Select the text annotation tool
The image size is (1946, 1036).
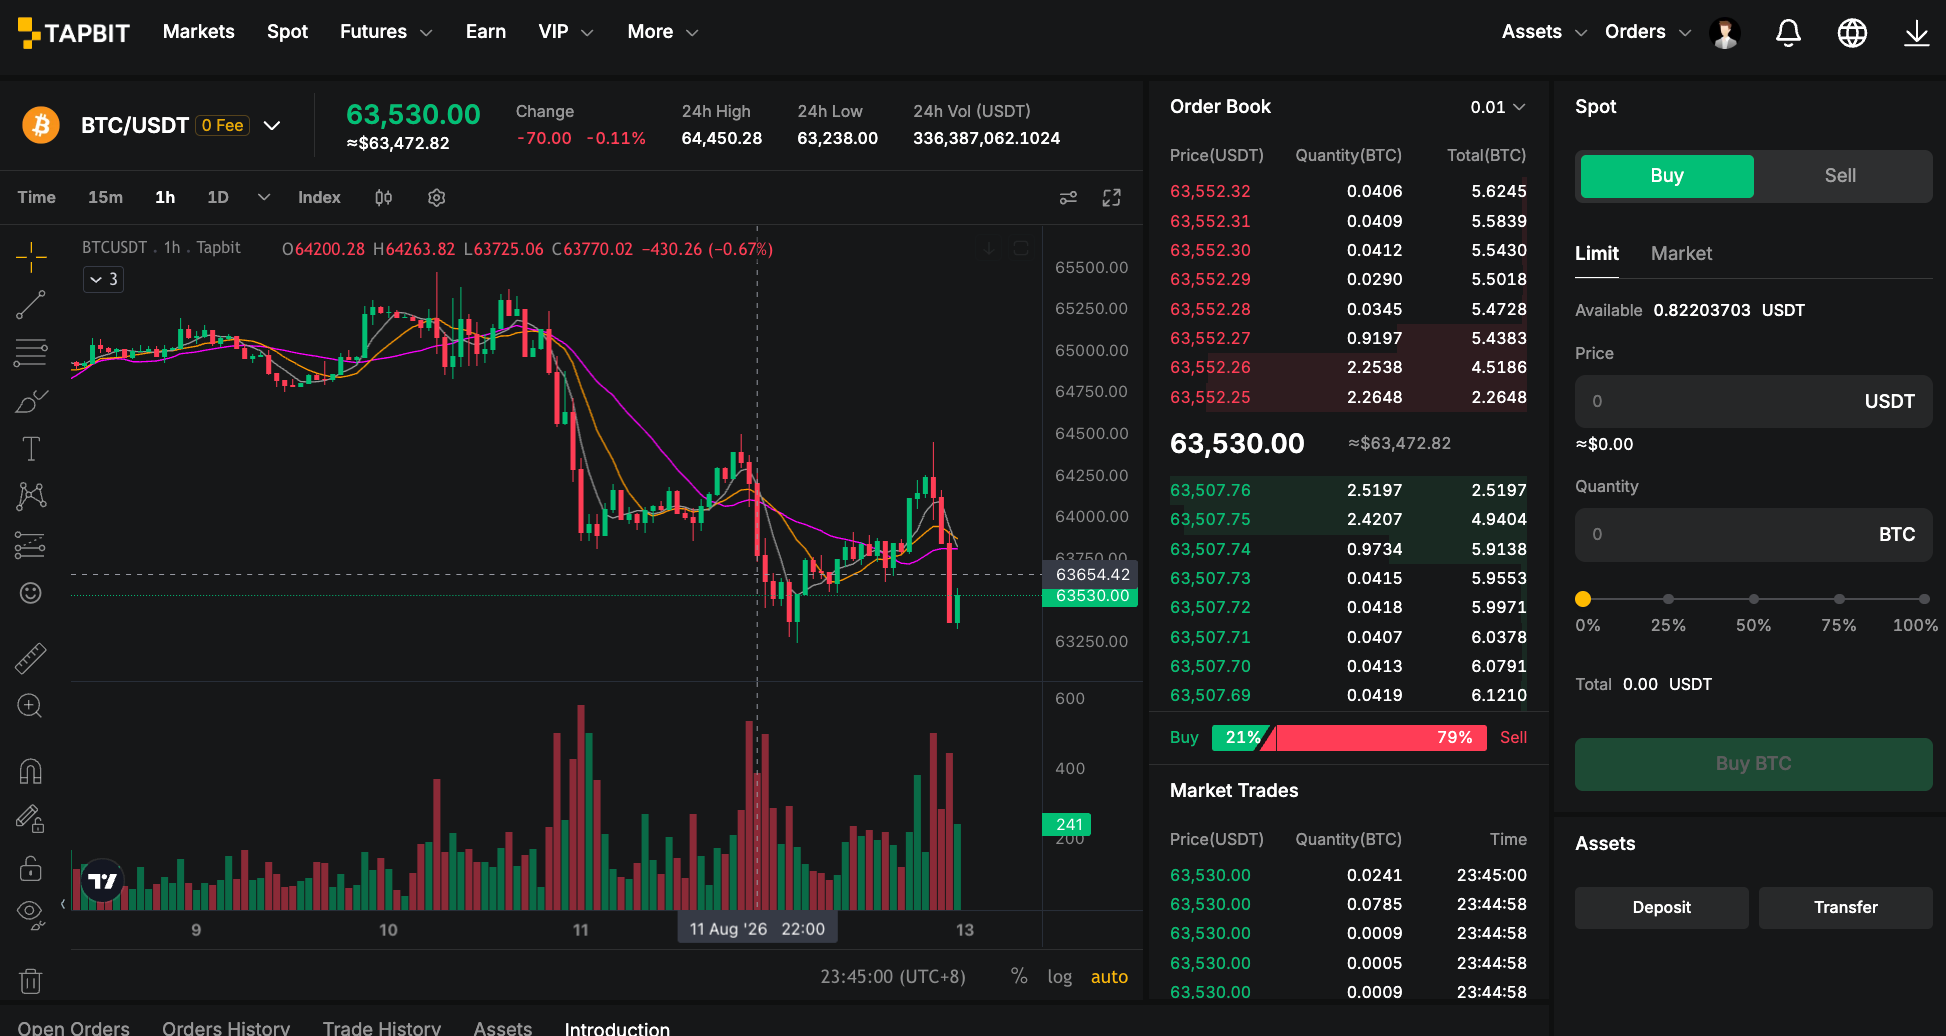tap(31, 449)
